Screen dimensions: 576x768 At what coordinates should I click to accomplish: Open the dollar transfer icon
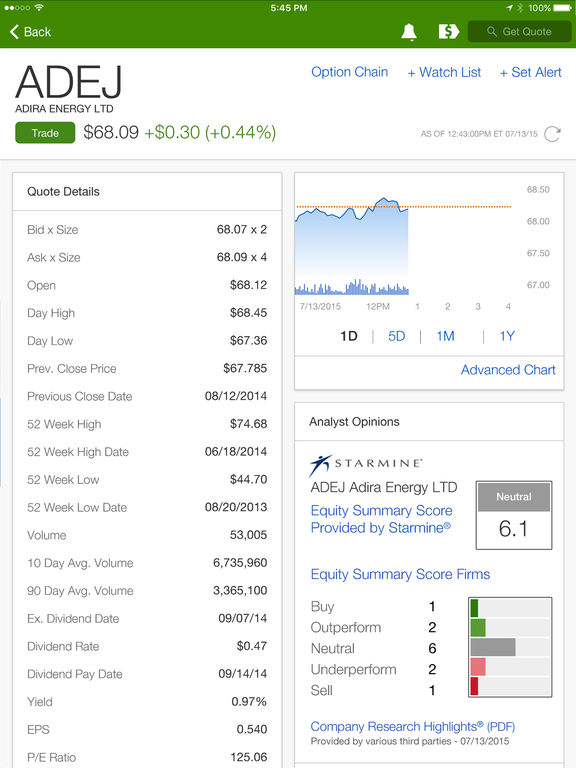click(x=448, y=32)
